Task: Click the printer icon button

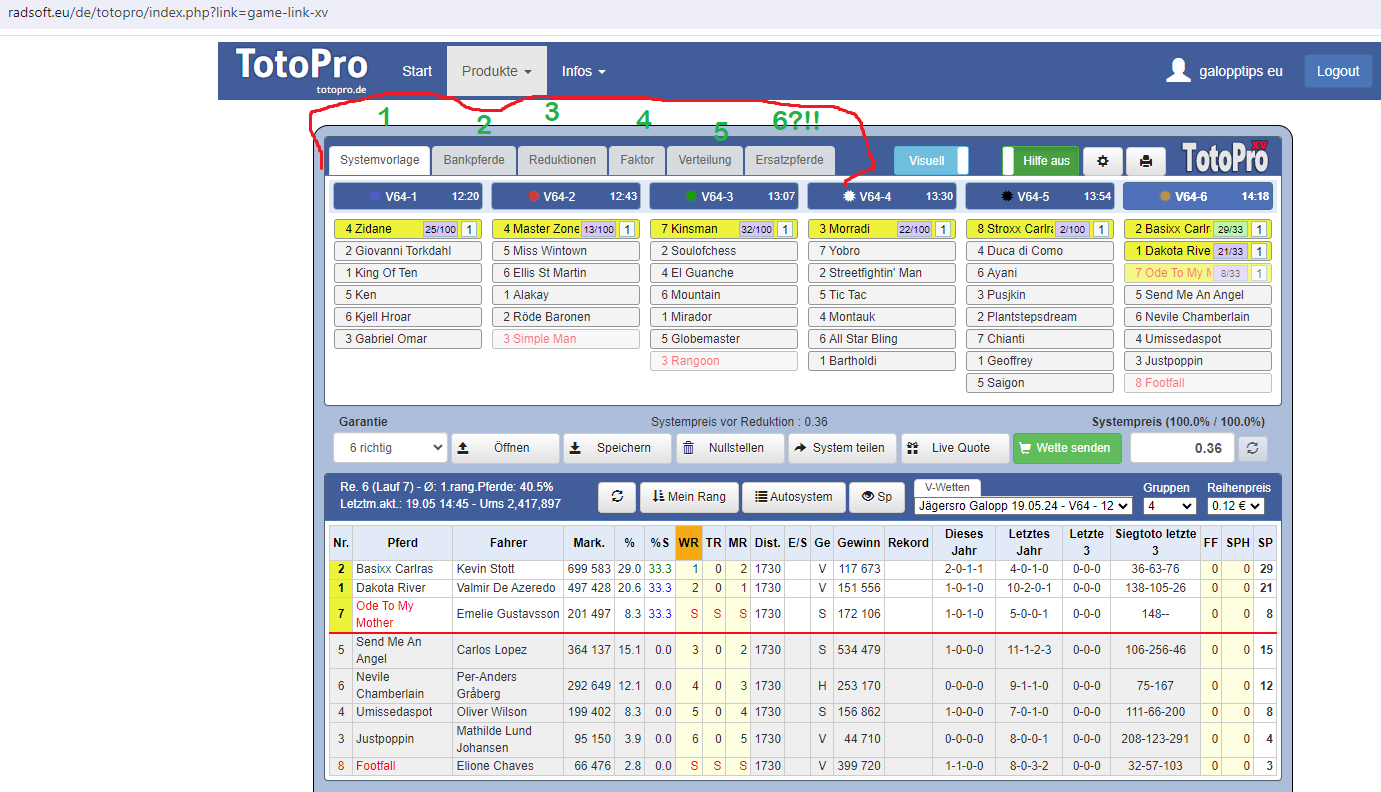Action: click(1146, 161)
